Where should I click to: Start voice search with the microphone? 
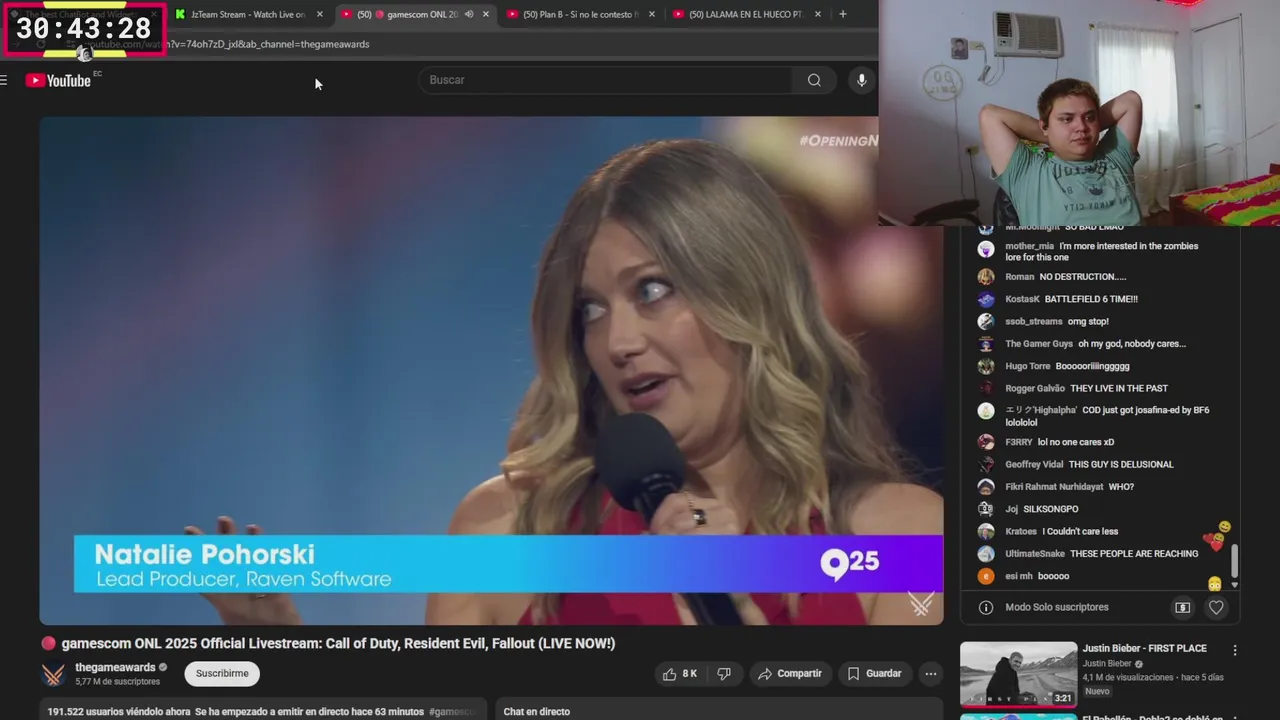[x=861, y=80]
